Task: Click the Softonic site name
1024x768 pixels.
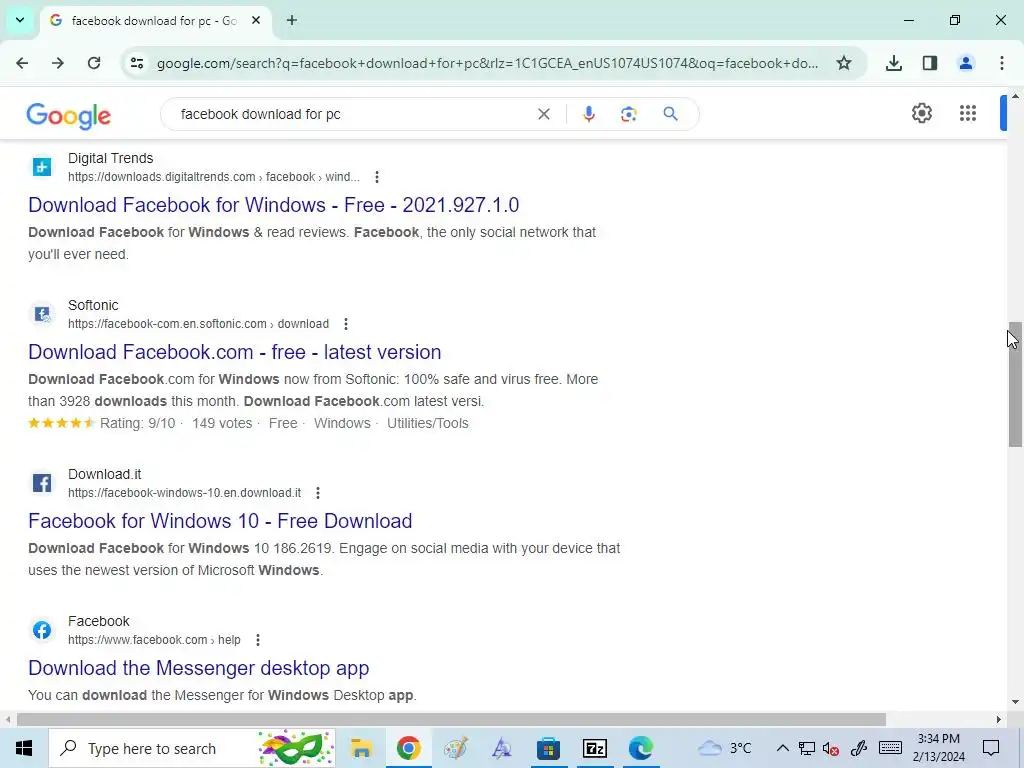Action: [93, 306]
